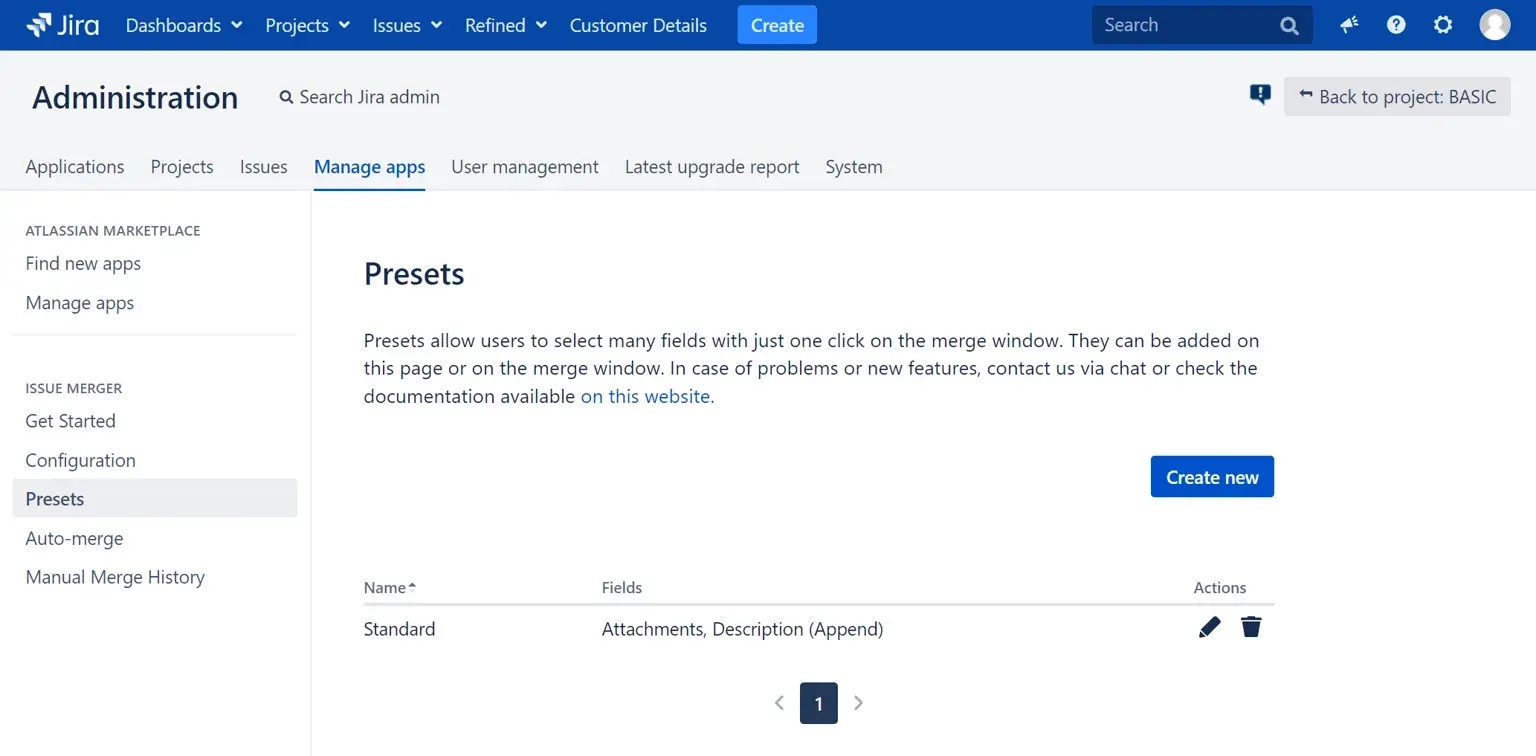Go to next page of presets
Screen dimensions: 1536x756
point(858,703)
